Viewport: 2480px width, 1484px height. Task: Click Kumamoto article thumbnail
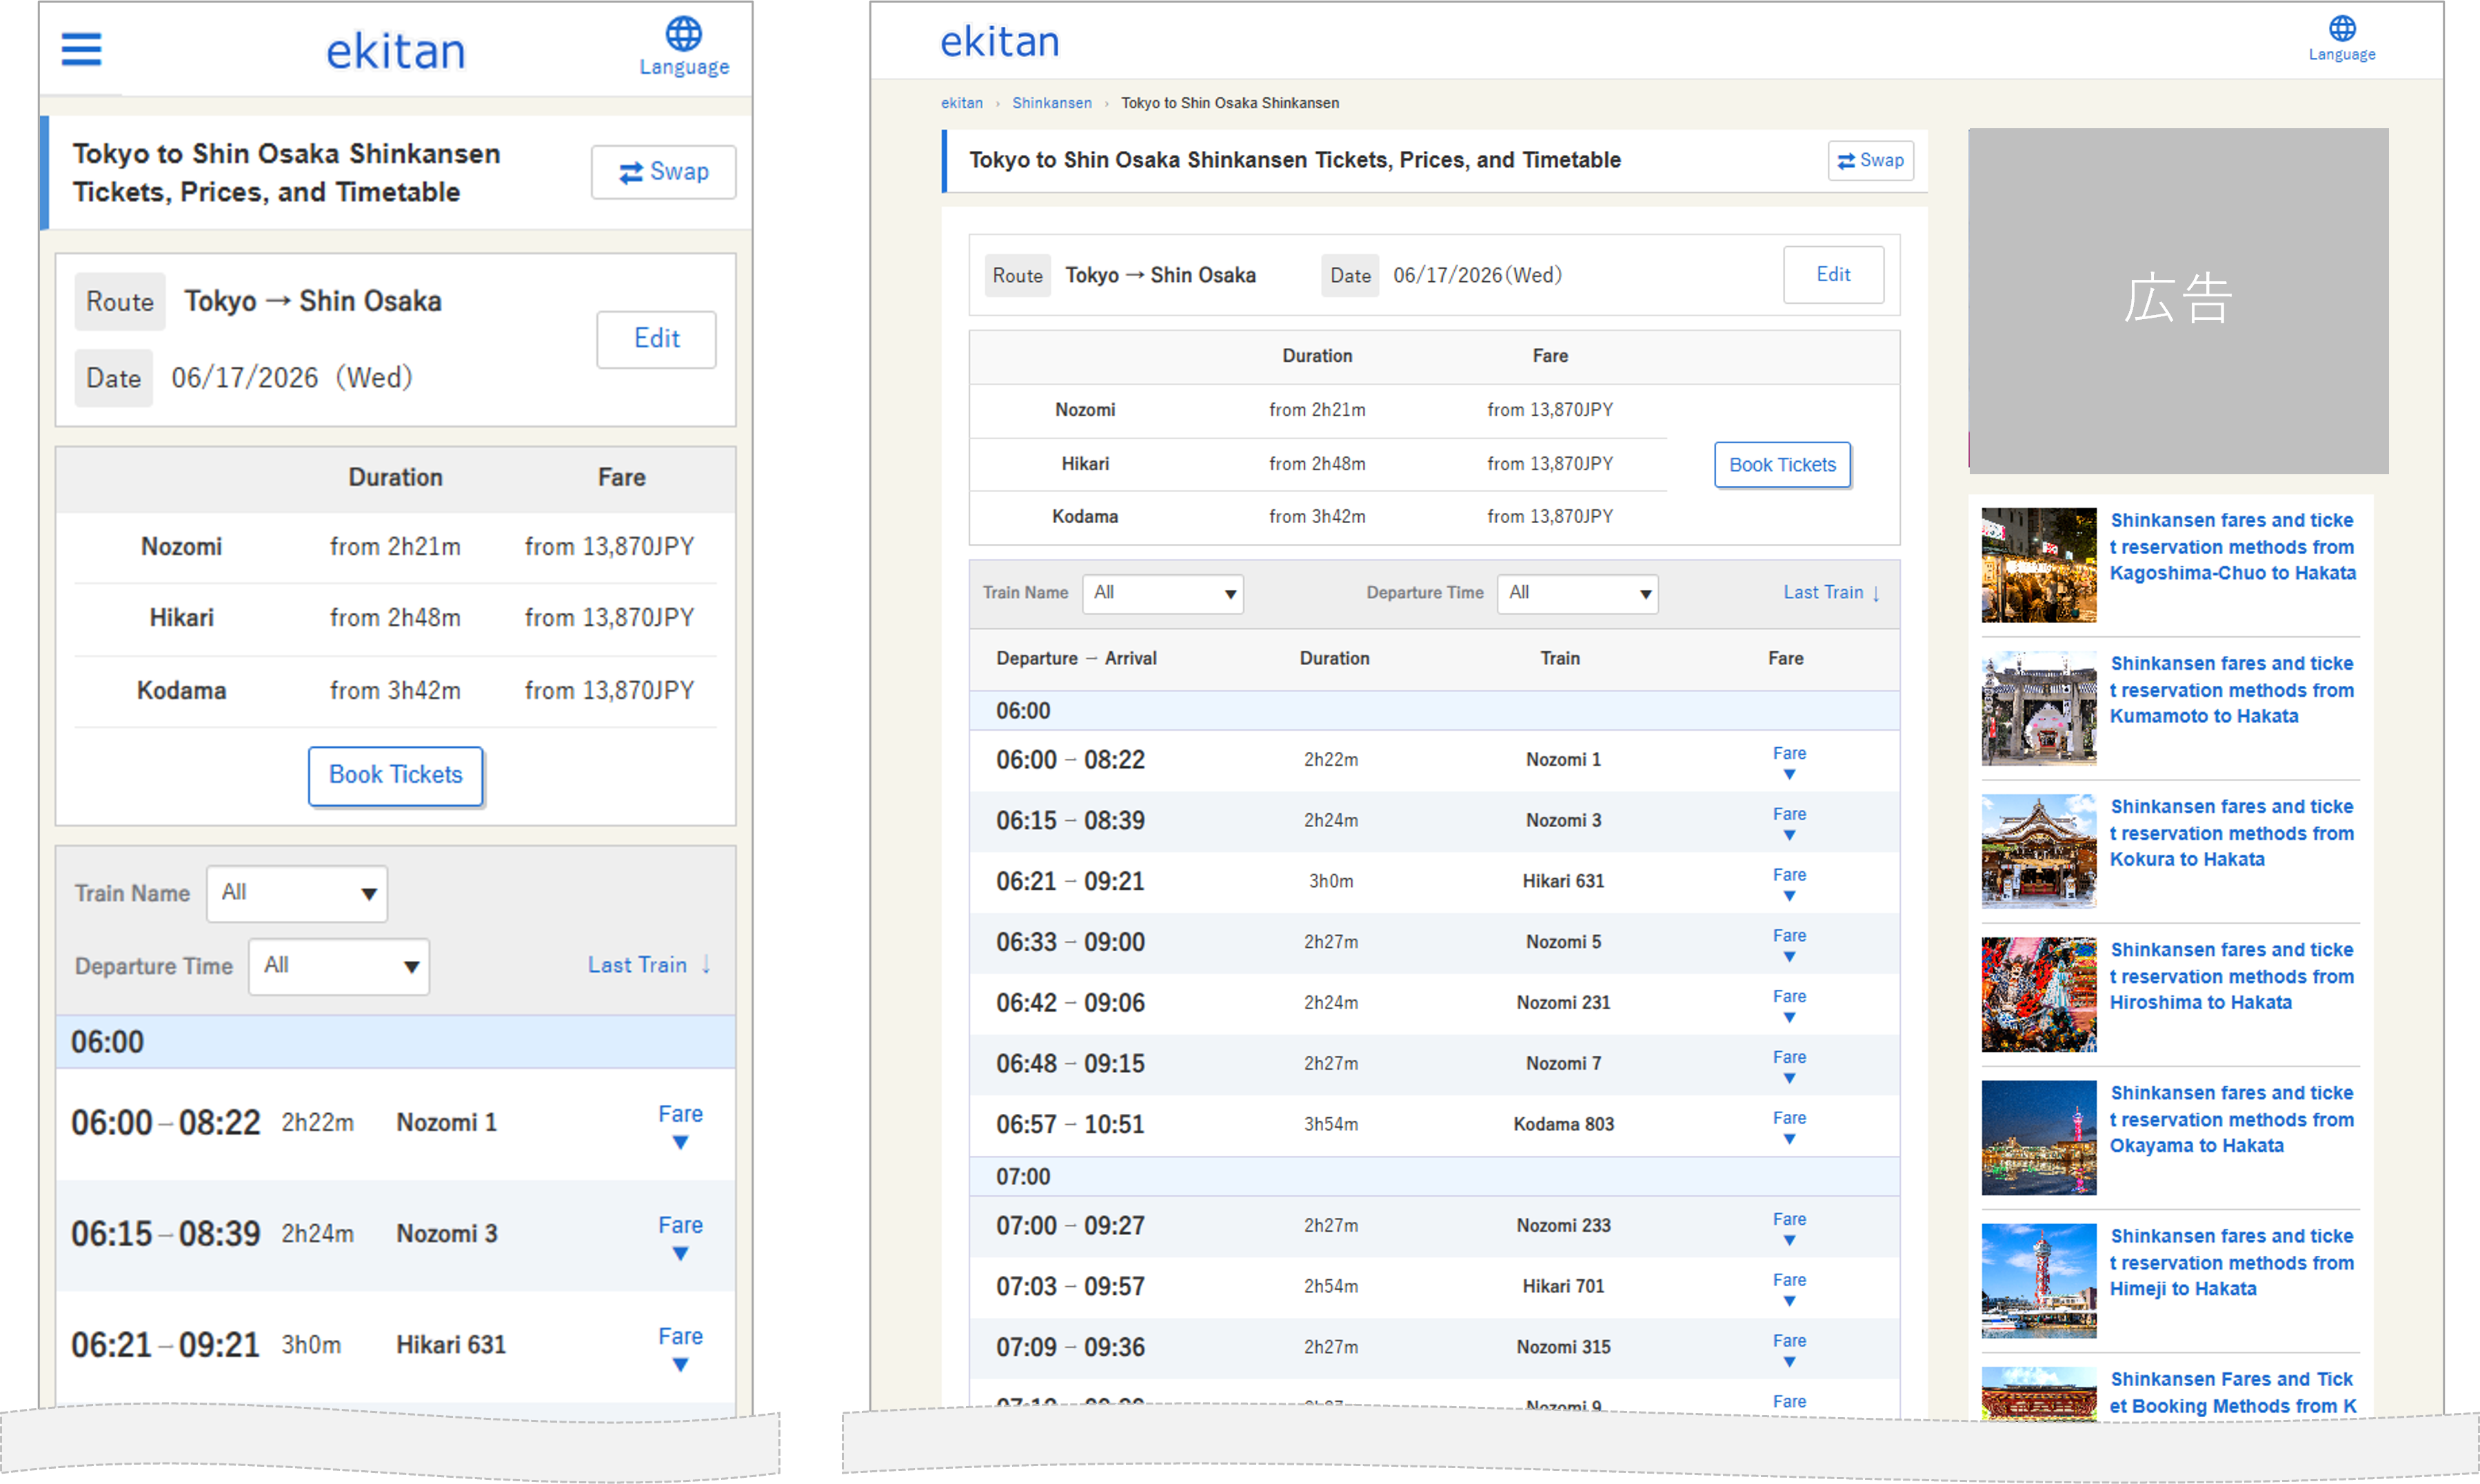pos(2039,708)
